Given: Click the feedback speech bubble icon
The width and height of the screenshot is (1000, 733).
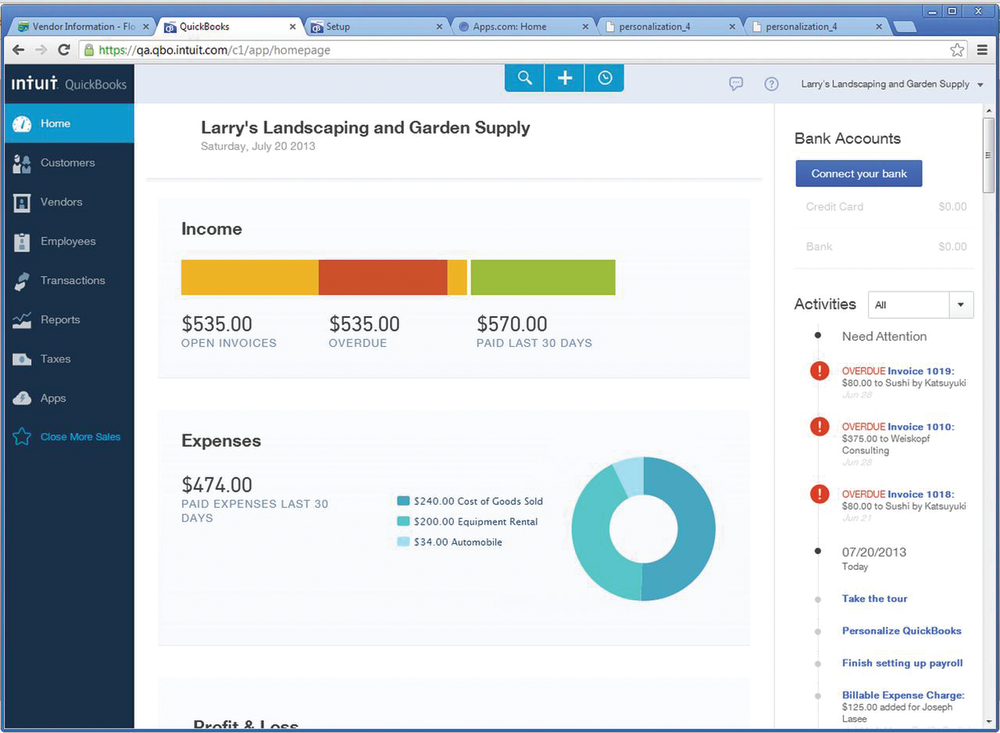Looking at the screenshot, I should pos(736,84).
